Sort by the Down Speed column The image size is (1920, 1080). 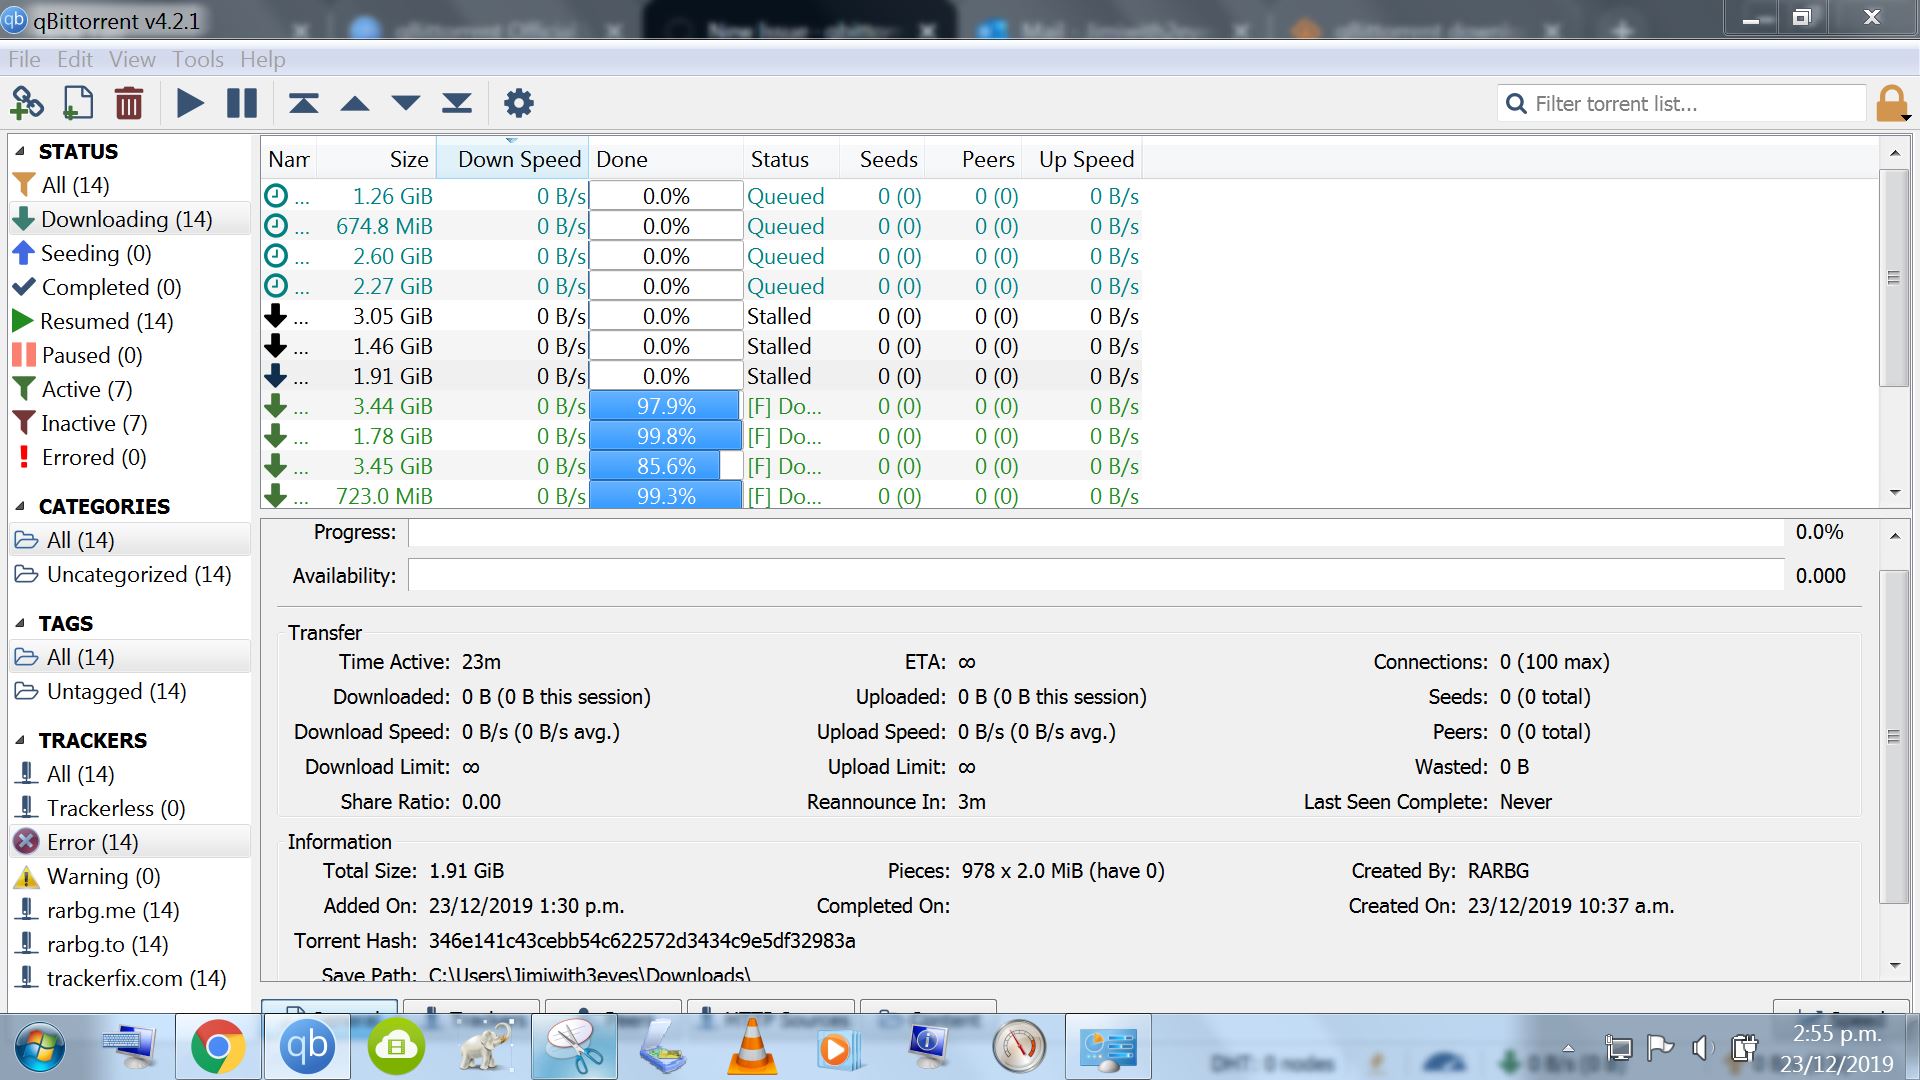(x=513, y=160)
